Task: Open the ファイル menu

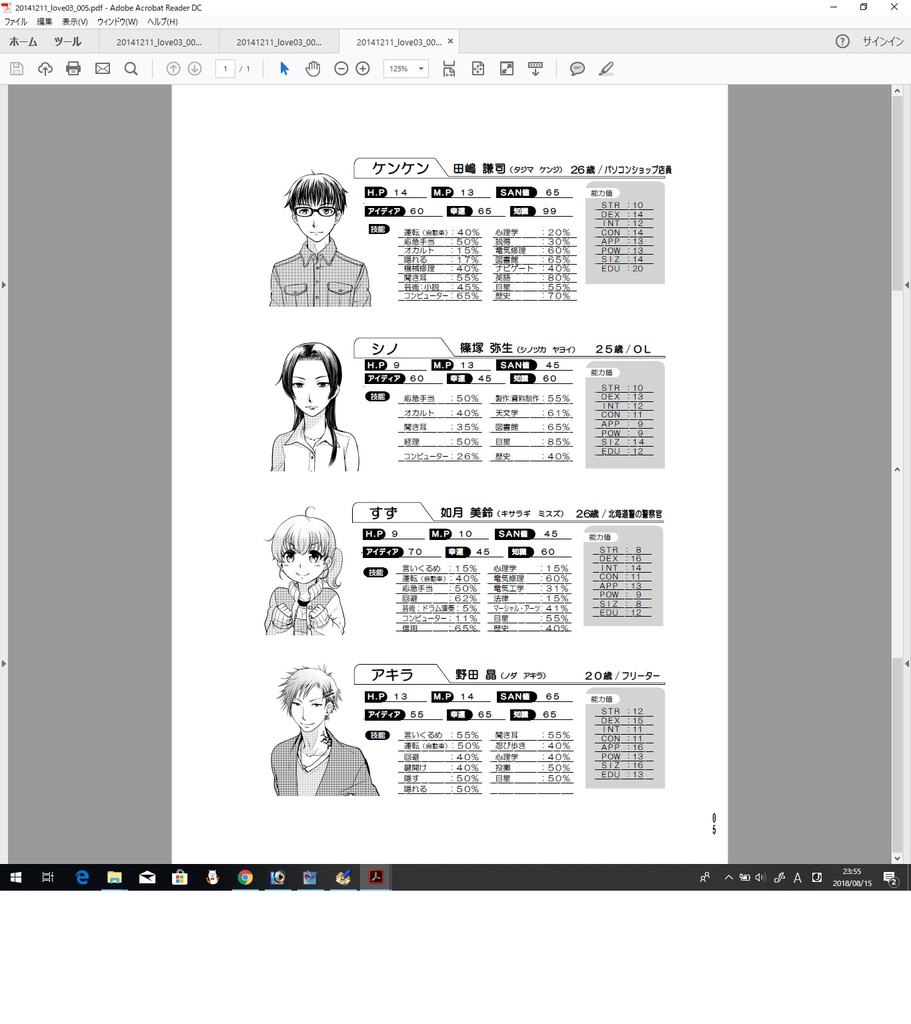Action: (16, 22)
